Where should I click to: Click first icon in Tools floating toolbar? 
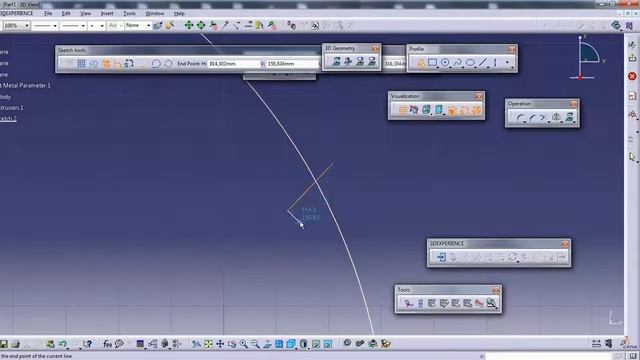408,303
